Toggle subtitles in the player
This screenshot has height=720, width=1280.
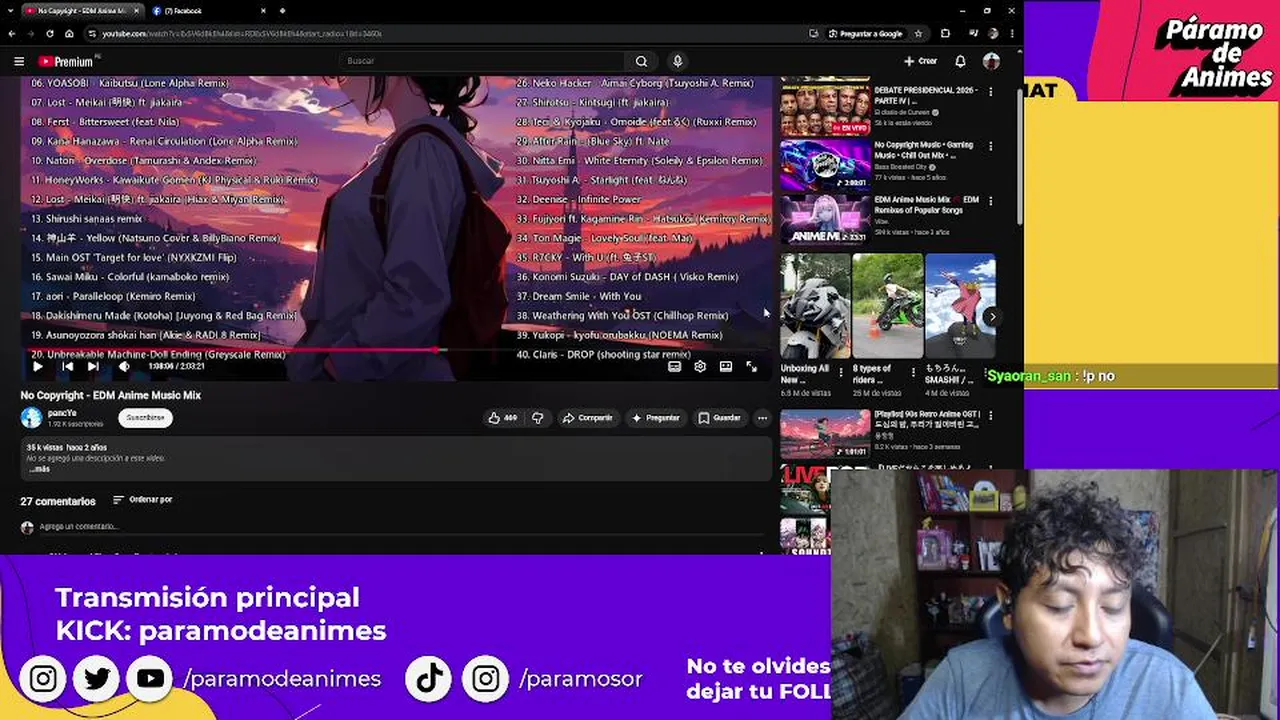coord(674,366)
